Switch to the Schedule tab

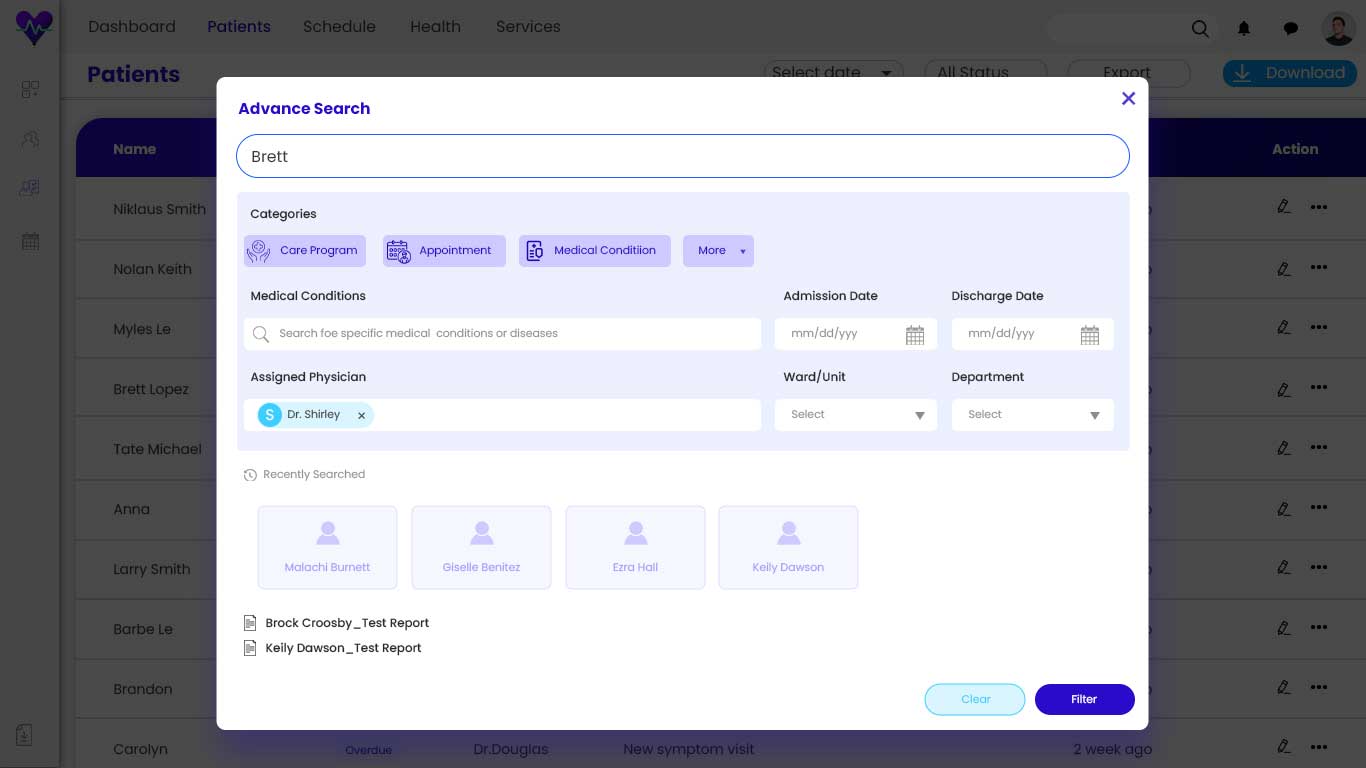(339, 27)
